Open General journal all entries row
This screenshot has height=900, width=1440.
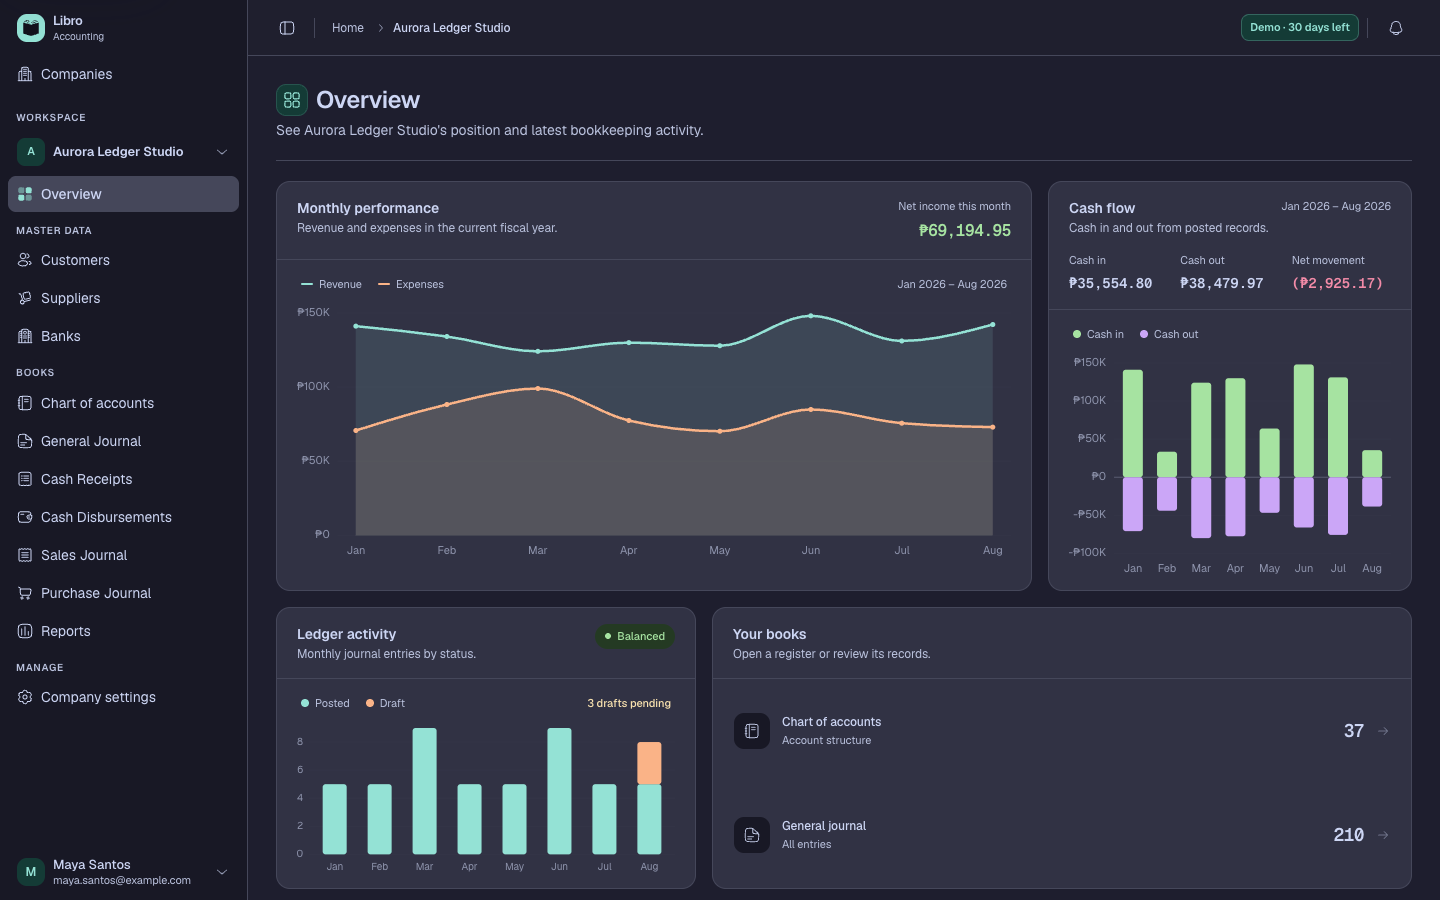click(x=1062, y=835)
